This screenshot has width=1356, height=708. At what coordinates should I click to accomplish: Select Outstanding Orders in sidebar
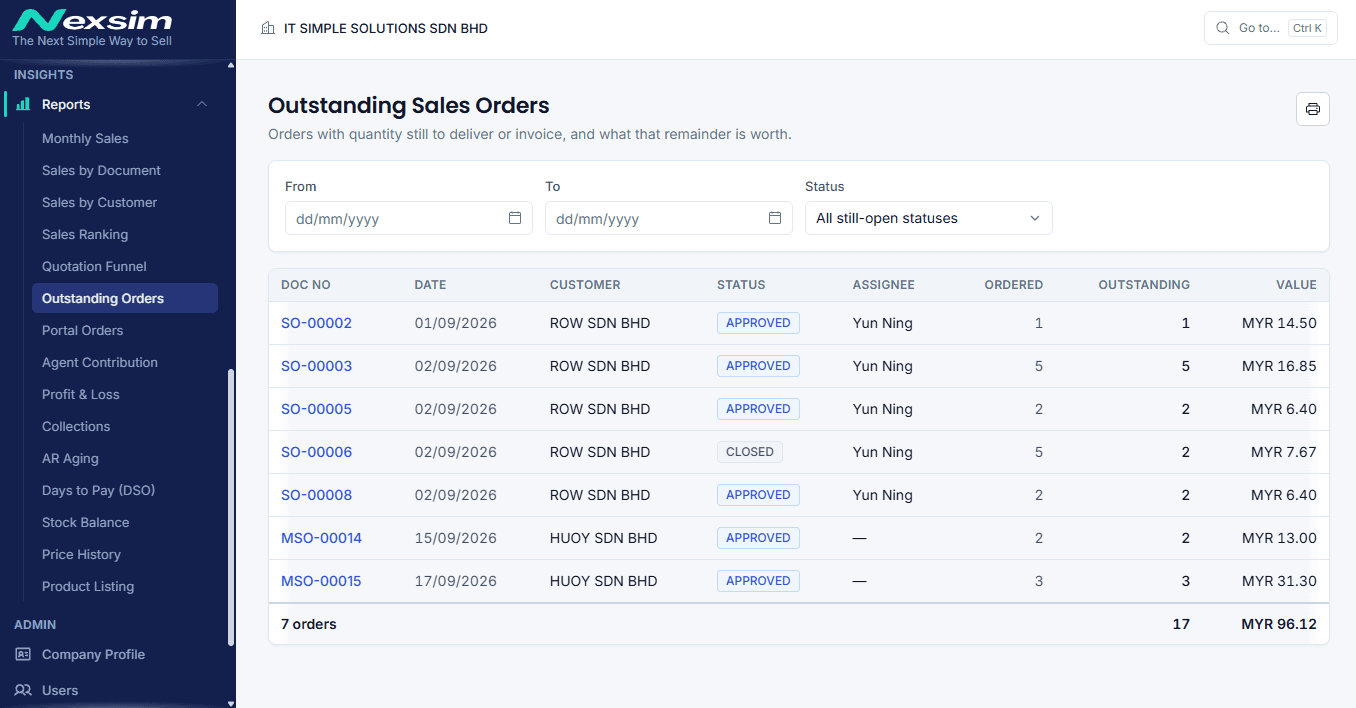coord(125,298)
